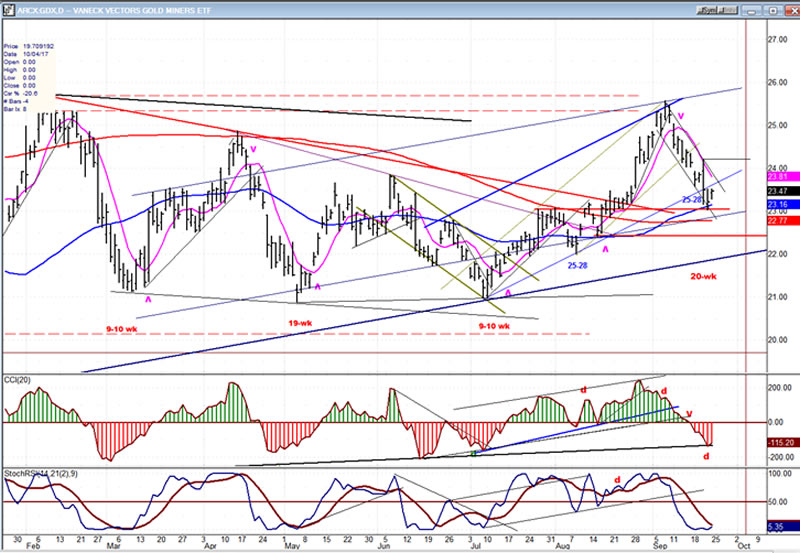Viewport: 800px width, 553px height.
Task: Click the Feb month label on time axis
Action: coord(33,546)
